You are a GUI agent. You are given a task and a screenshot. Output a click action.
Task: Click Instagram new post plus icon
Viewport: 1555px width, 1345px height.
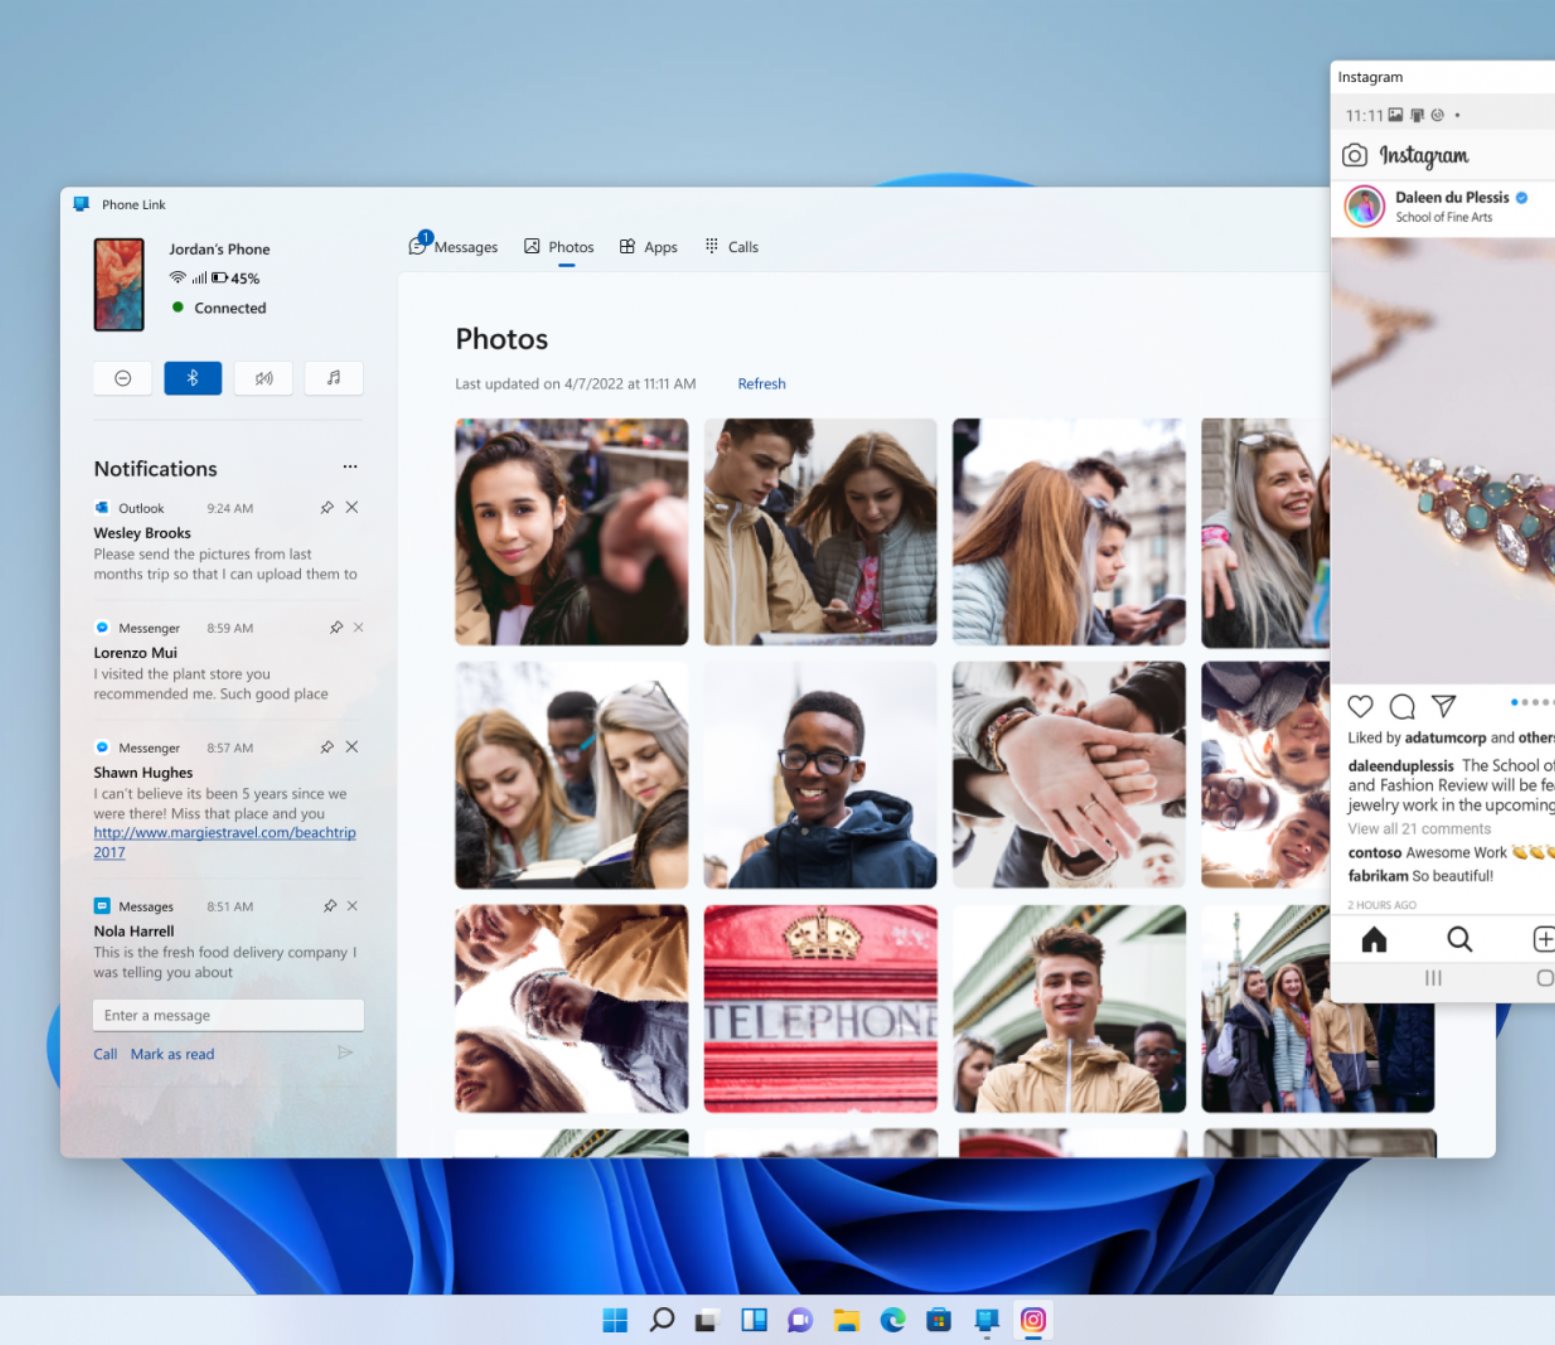(1543, 939)
